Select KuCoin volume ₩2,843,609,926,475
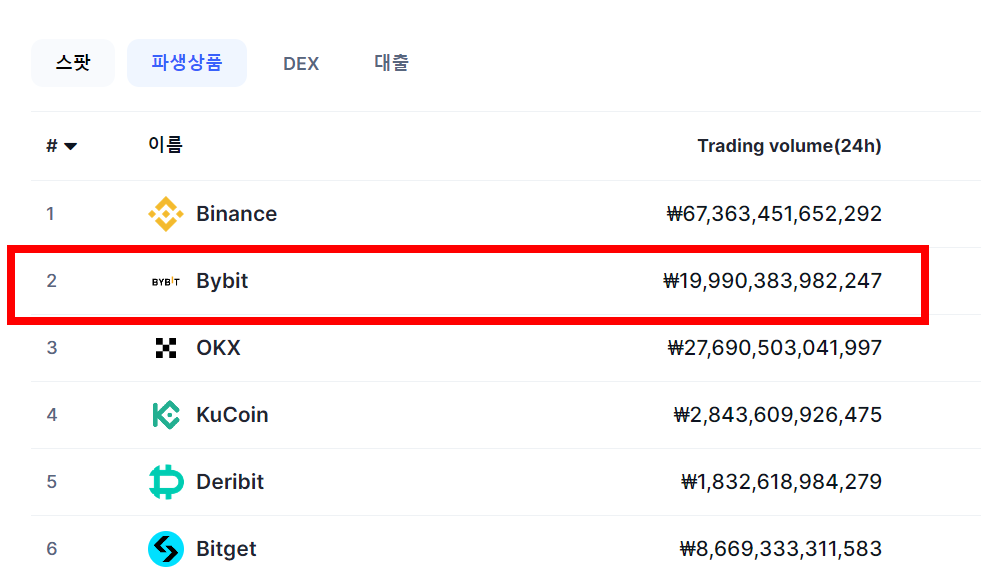 pos(778,415)
